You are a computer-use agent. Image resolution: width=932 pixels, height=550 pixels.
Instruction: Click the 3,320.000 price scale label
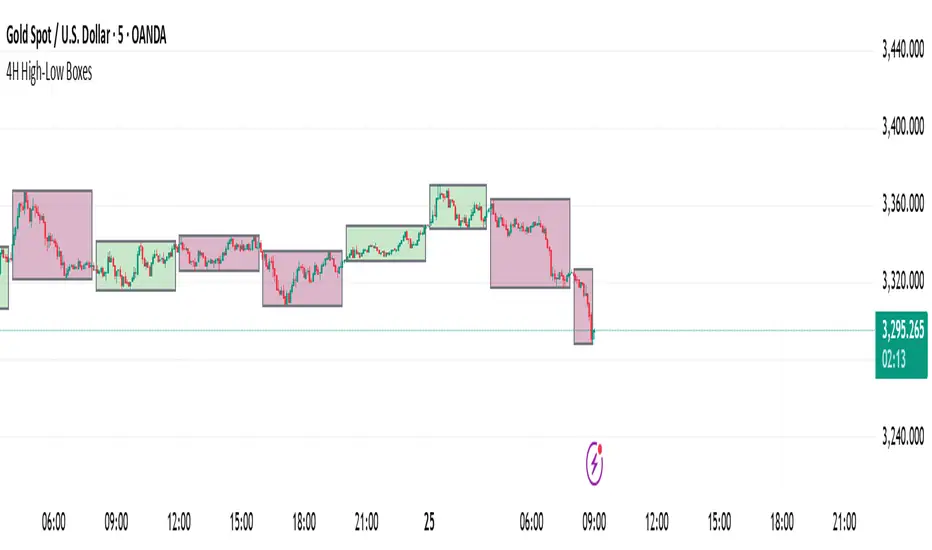tap(902, 282)
